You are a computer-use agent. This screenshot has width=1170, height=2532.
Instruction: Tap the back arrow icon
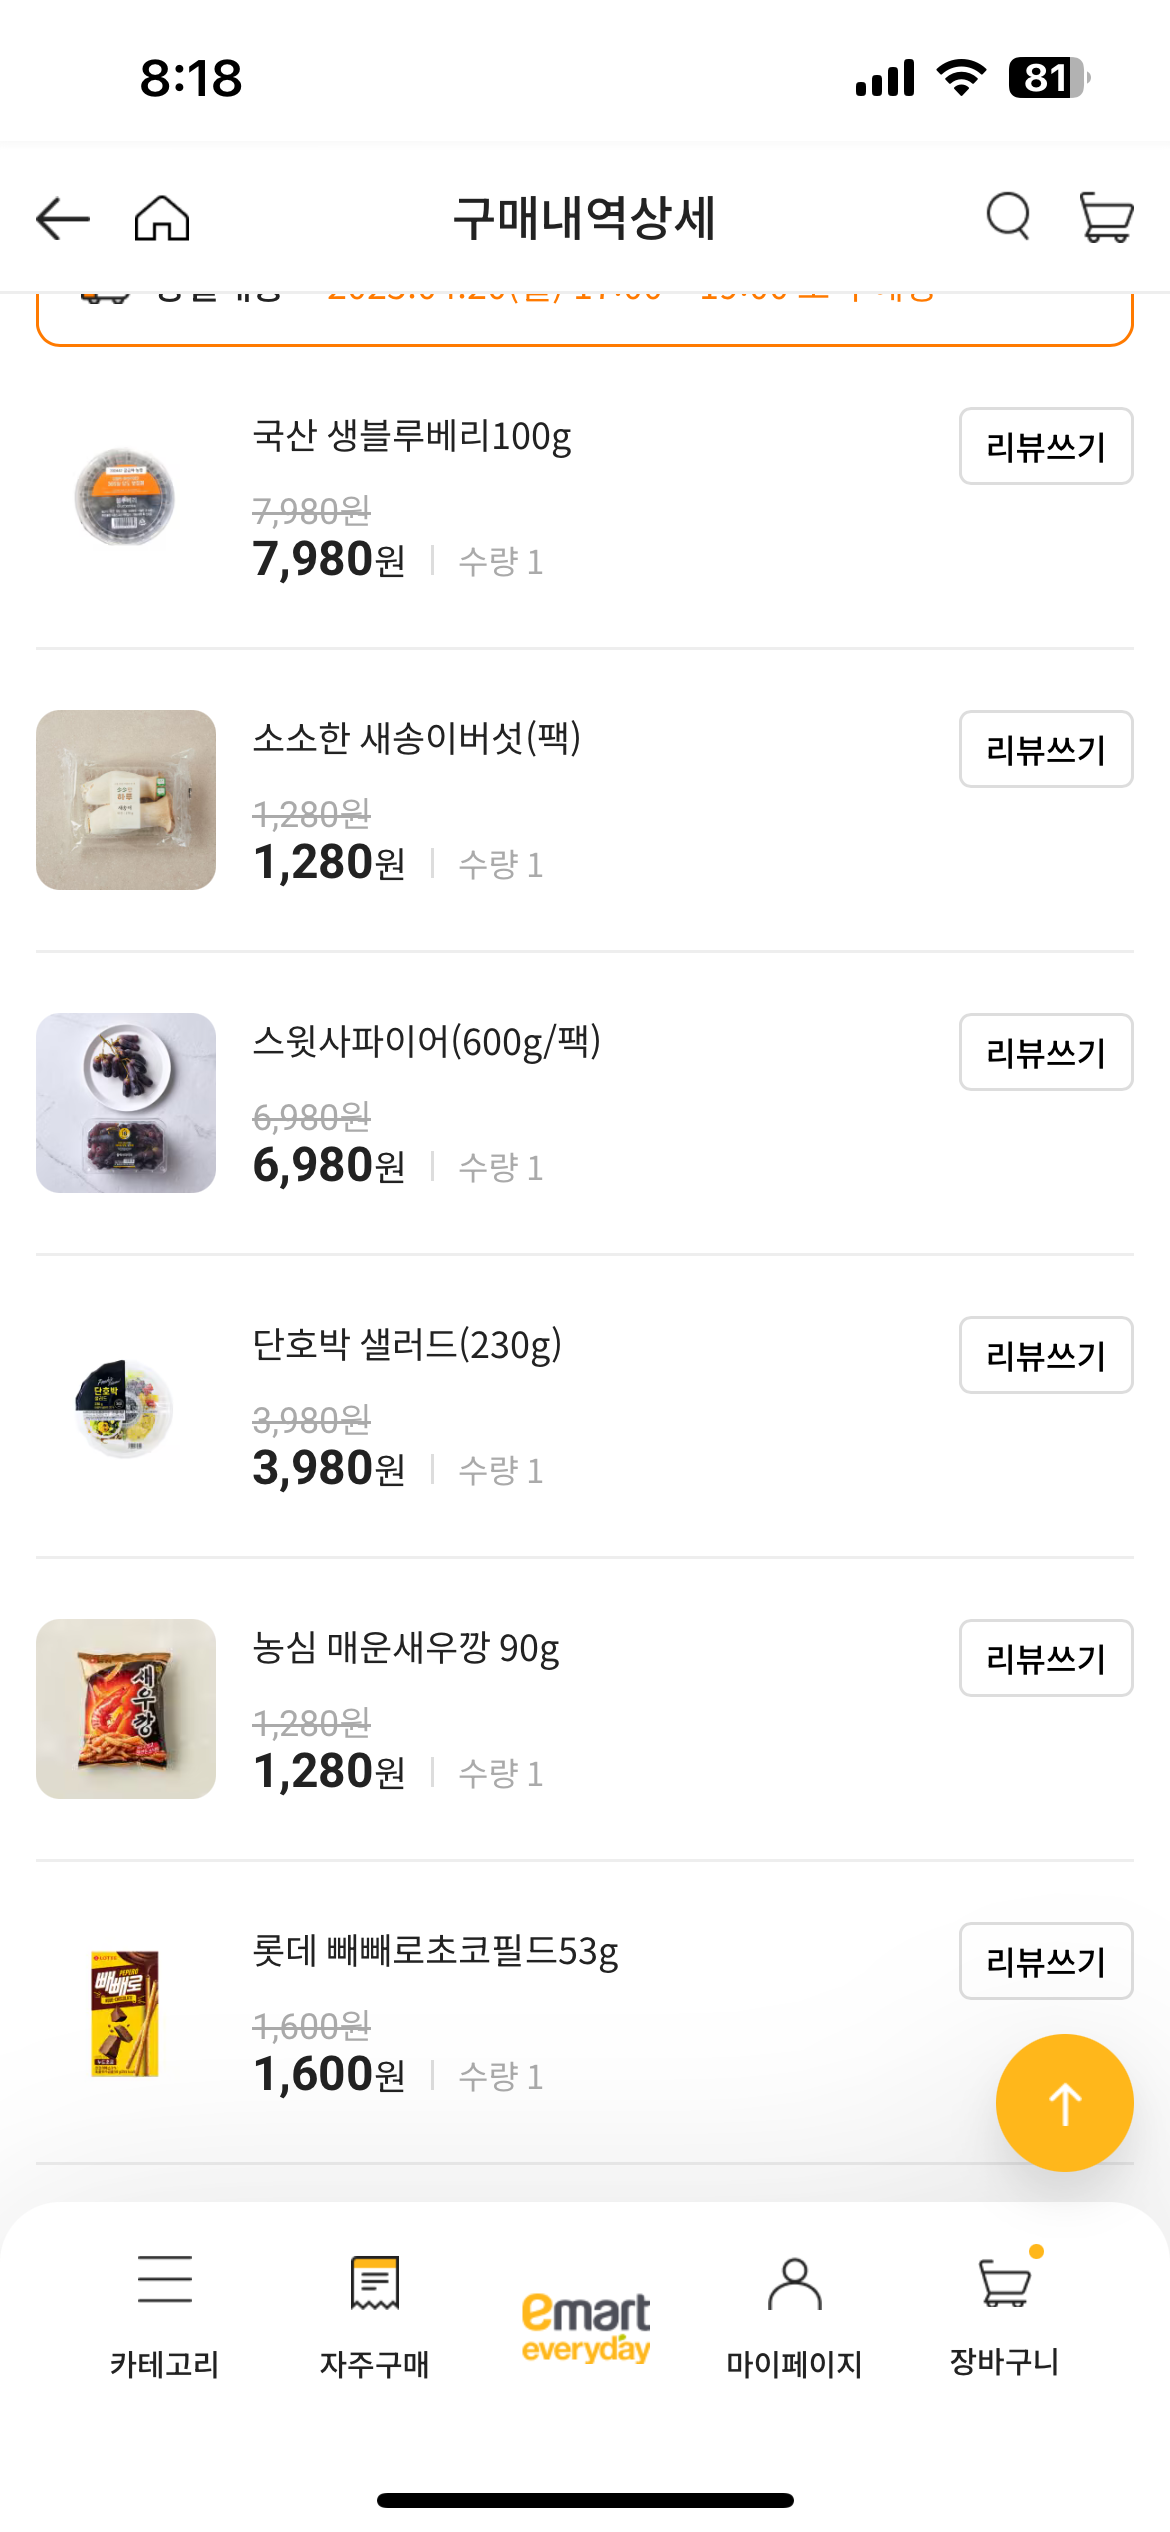pyautogui.click(x=62, y=218)
